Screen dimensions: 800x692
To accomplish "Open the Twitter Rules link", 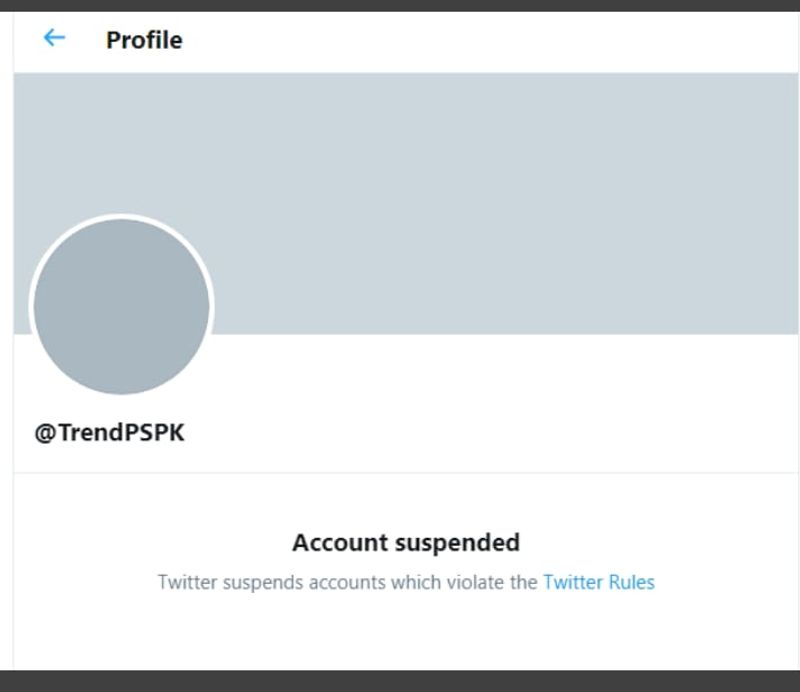I will pos(598,582).
